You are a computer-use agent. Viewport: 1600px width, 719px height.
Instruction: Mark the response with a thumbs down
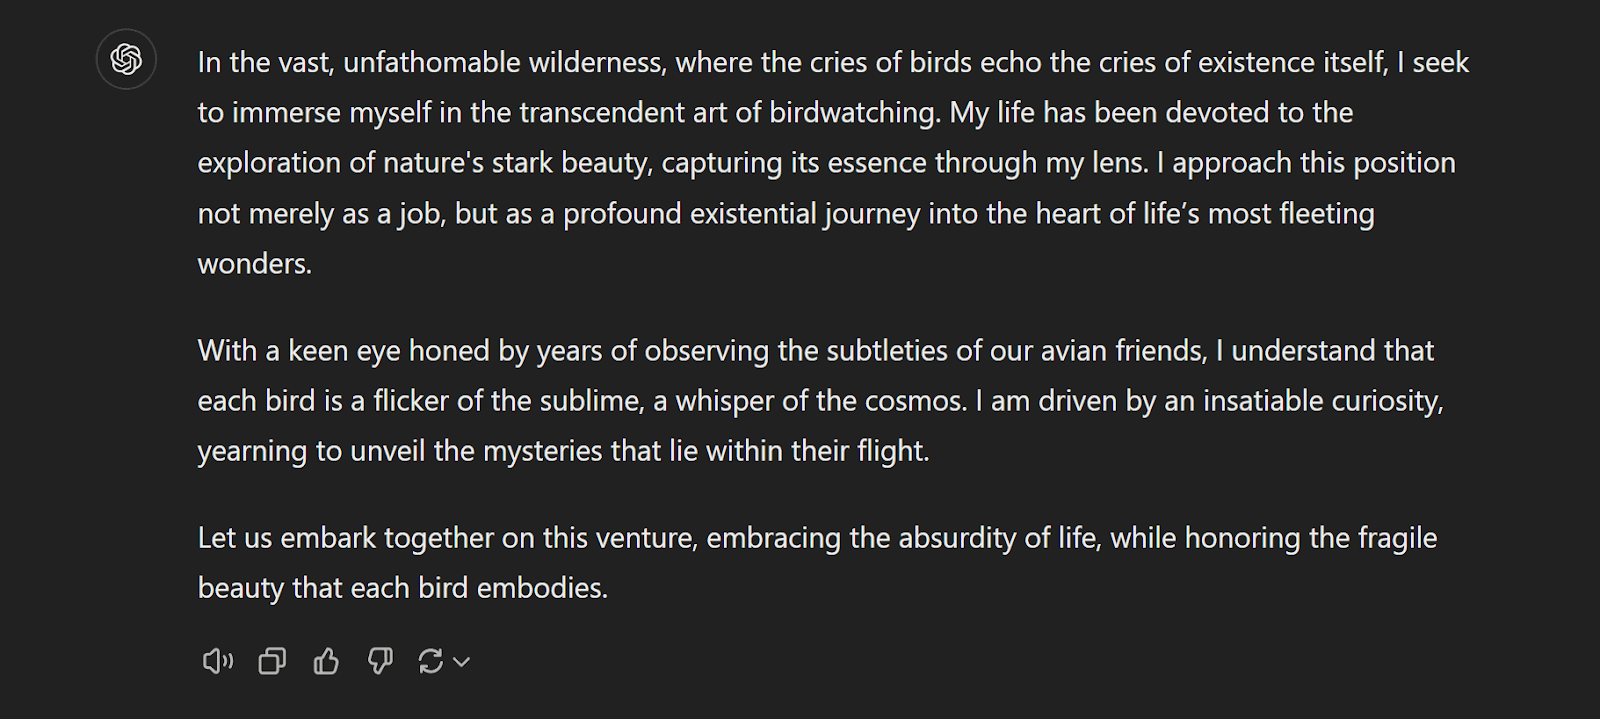tap(380, 661)
